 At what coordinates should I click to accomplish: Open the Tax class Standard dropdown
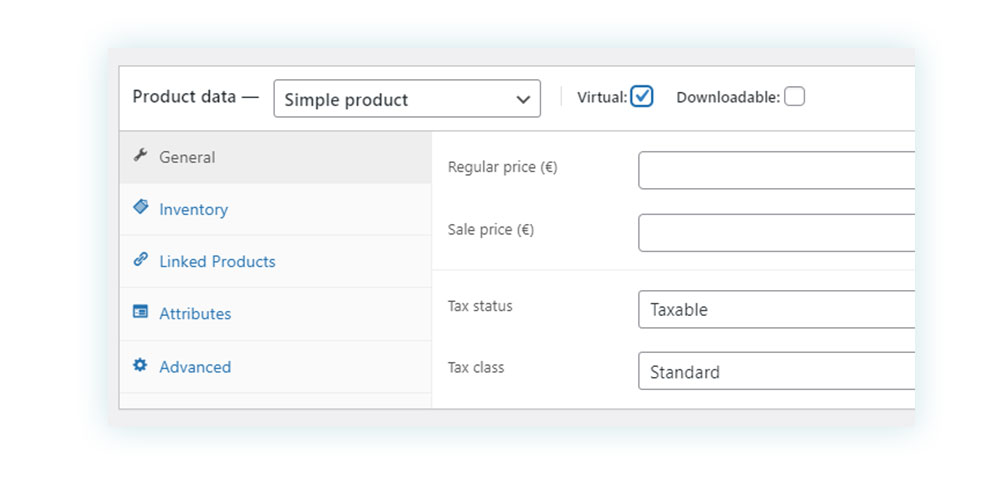click(x=776, y=371)
